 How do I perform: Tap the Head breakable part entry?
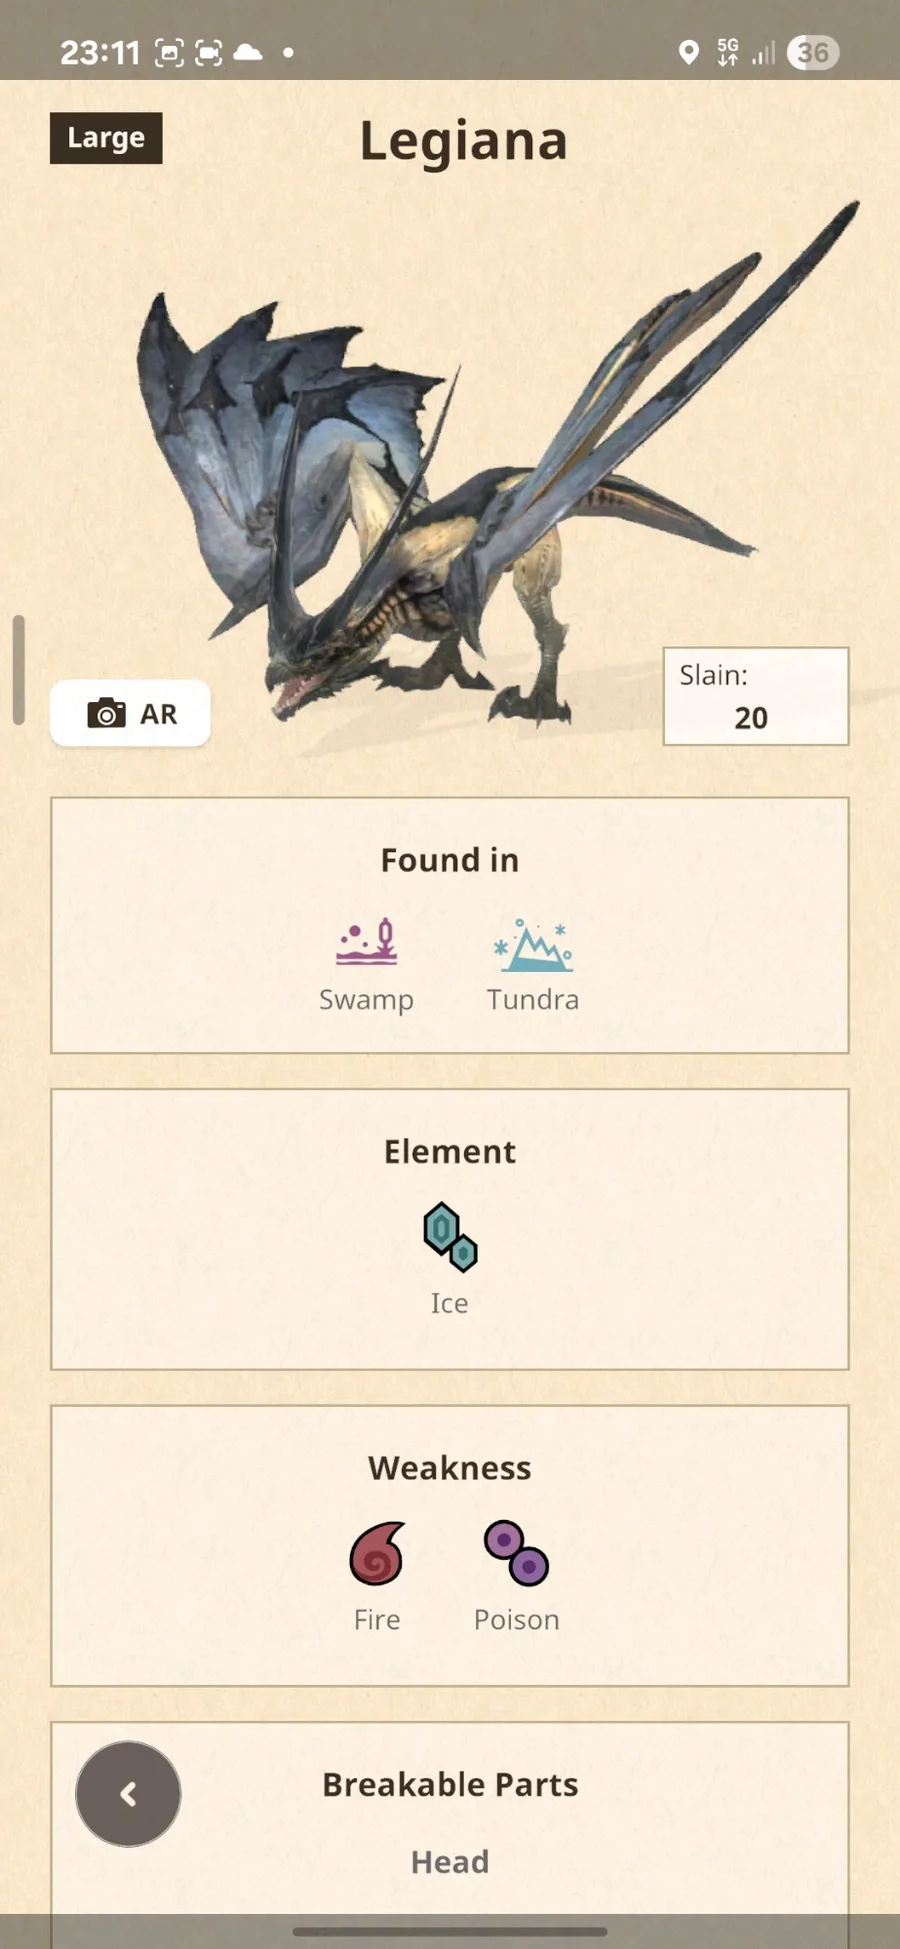(450, 1862)
